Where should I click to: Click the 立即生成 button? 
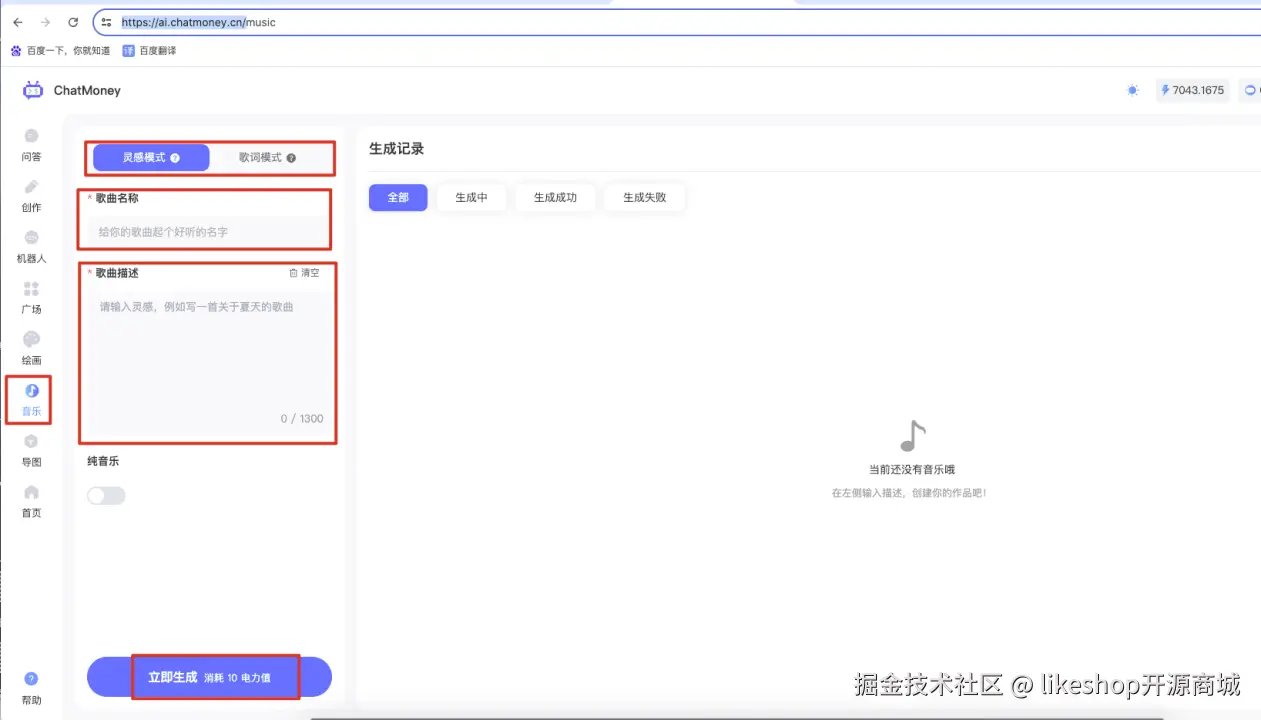(209, 677)
